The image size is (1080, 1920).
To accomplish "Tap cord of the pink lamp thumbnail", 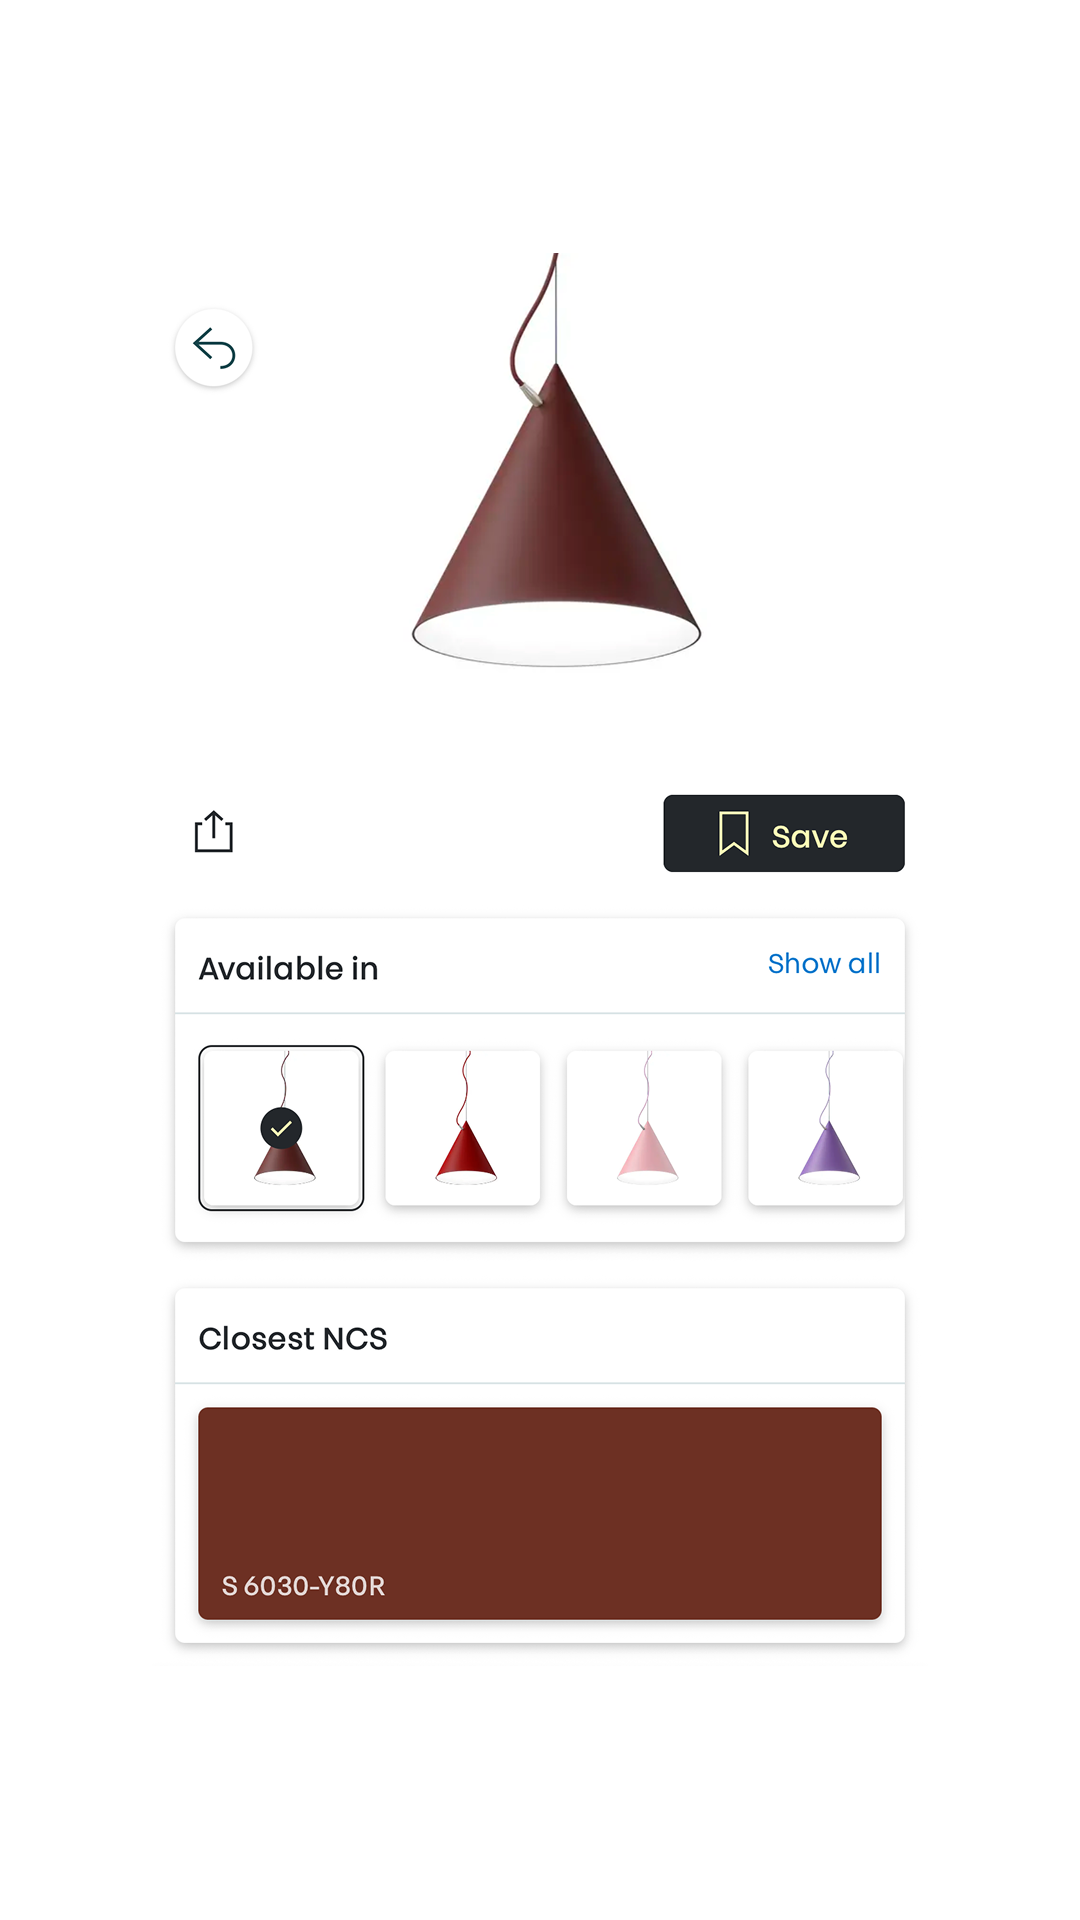I will (647, 1086).
